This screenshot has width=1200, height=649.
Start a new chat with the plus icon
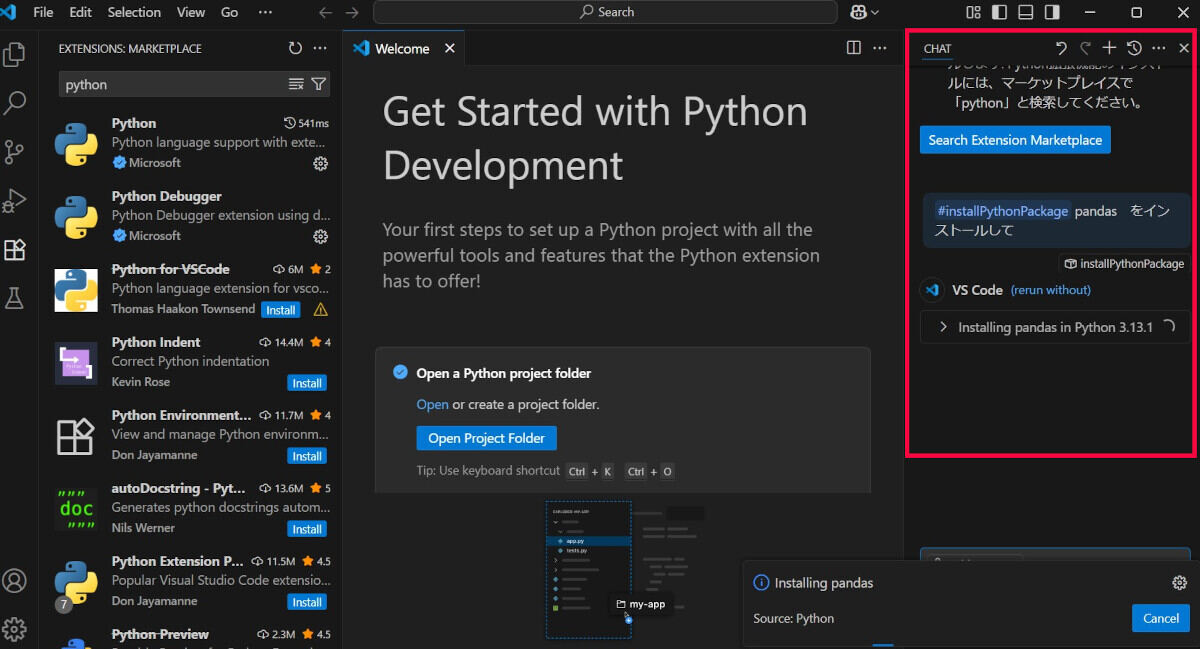(1109, 48)
